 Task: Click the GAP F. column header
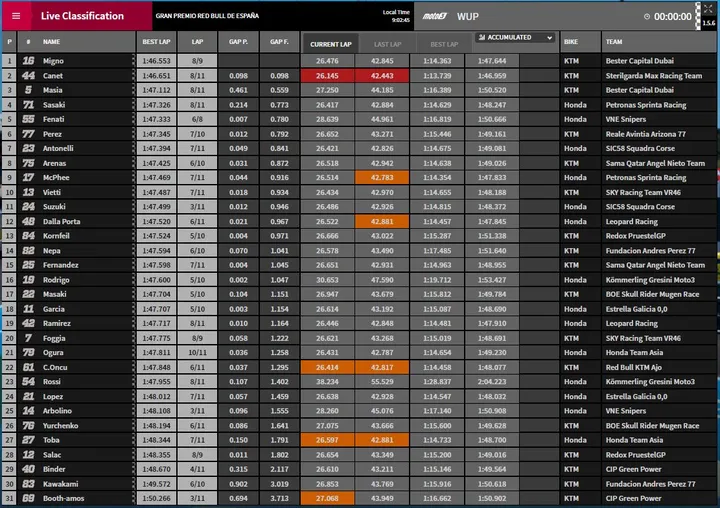(279, 42)
